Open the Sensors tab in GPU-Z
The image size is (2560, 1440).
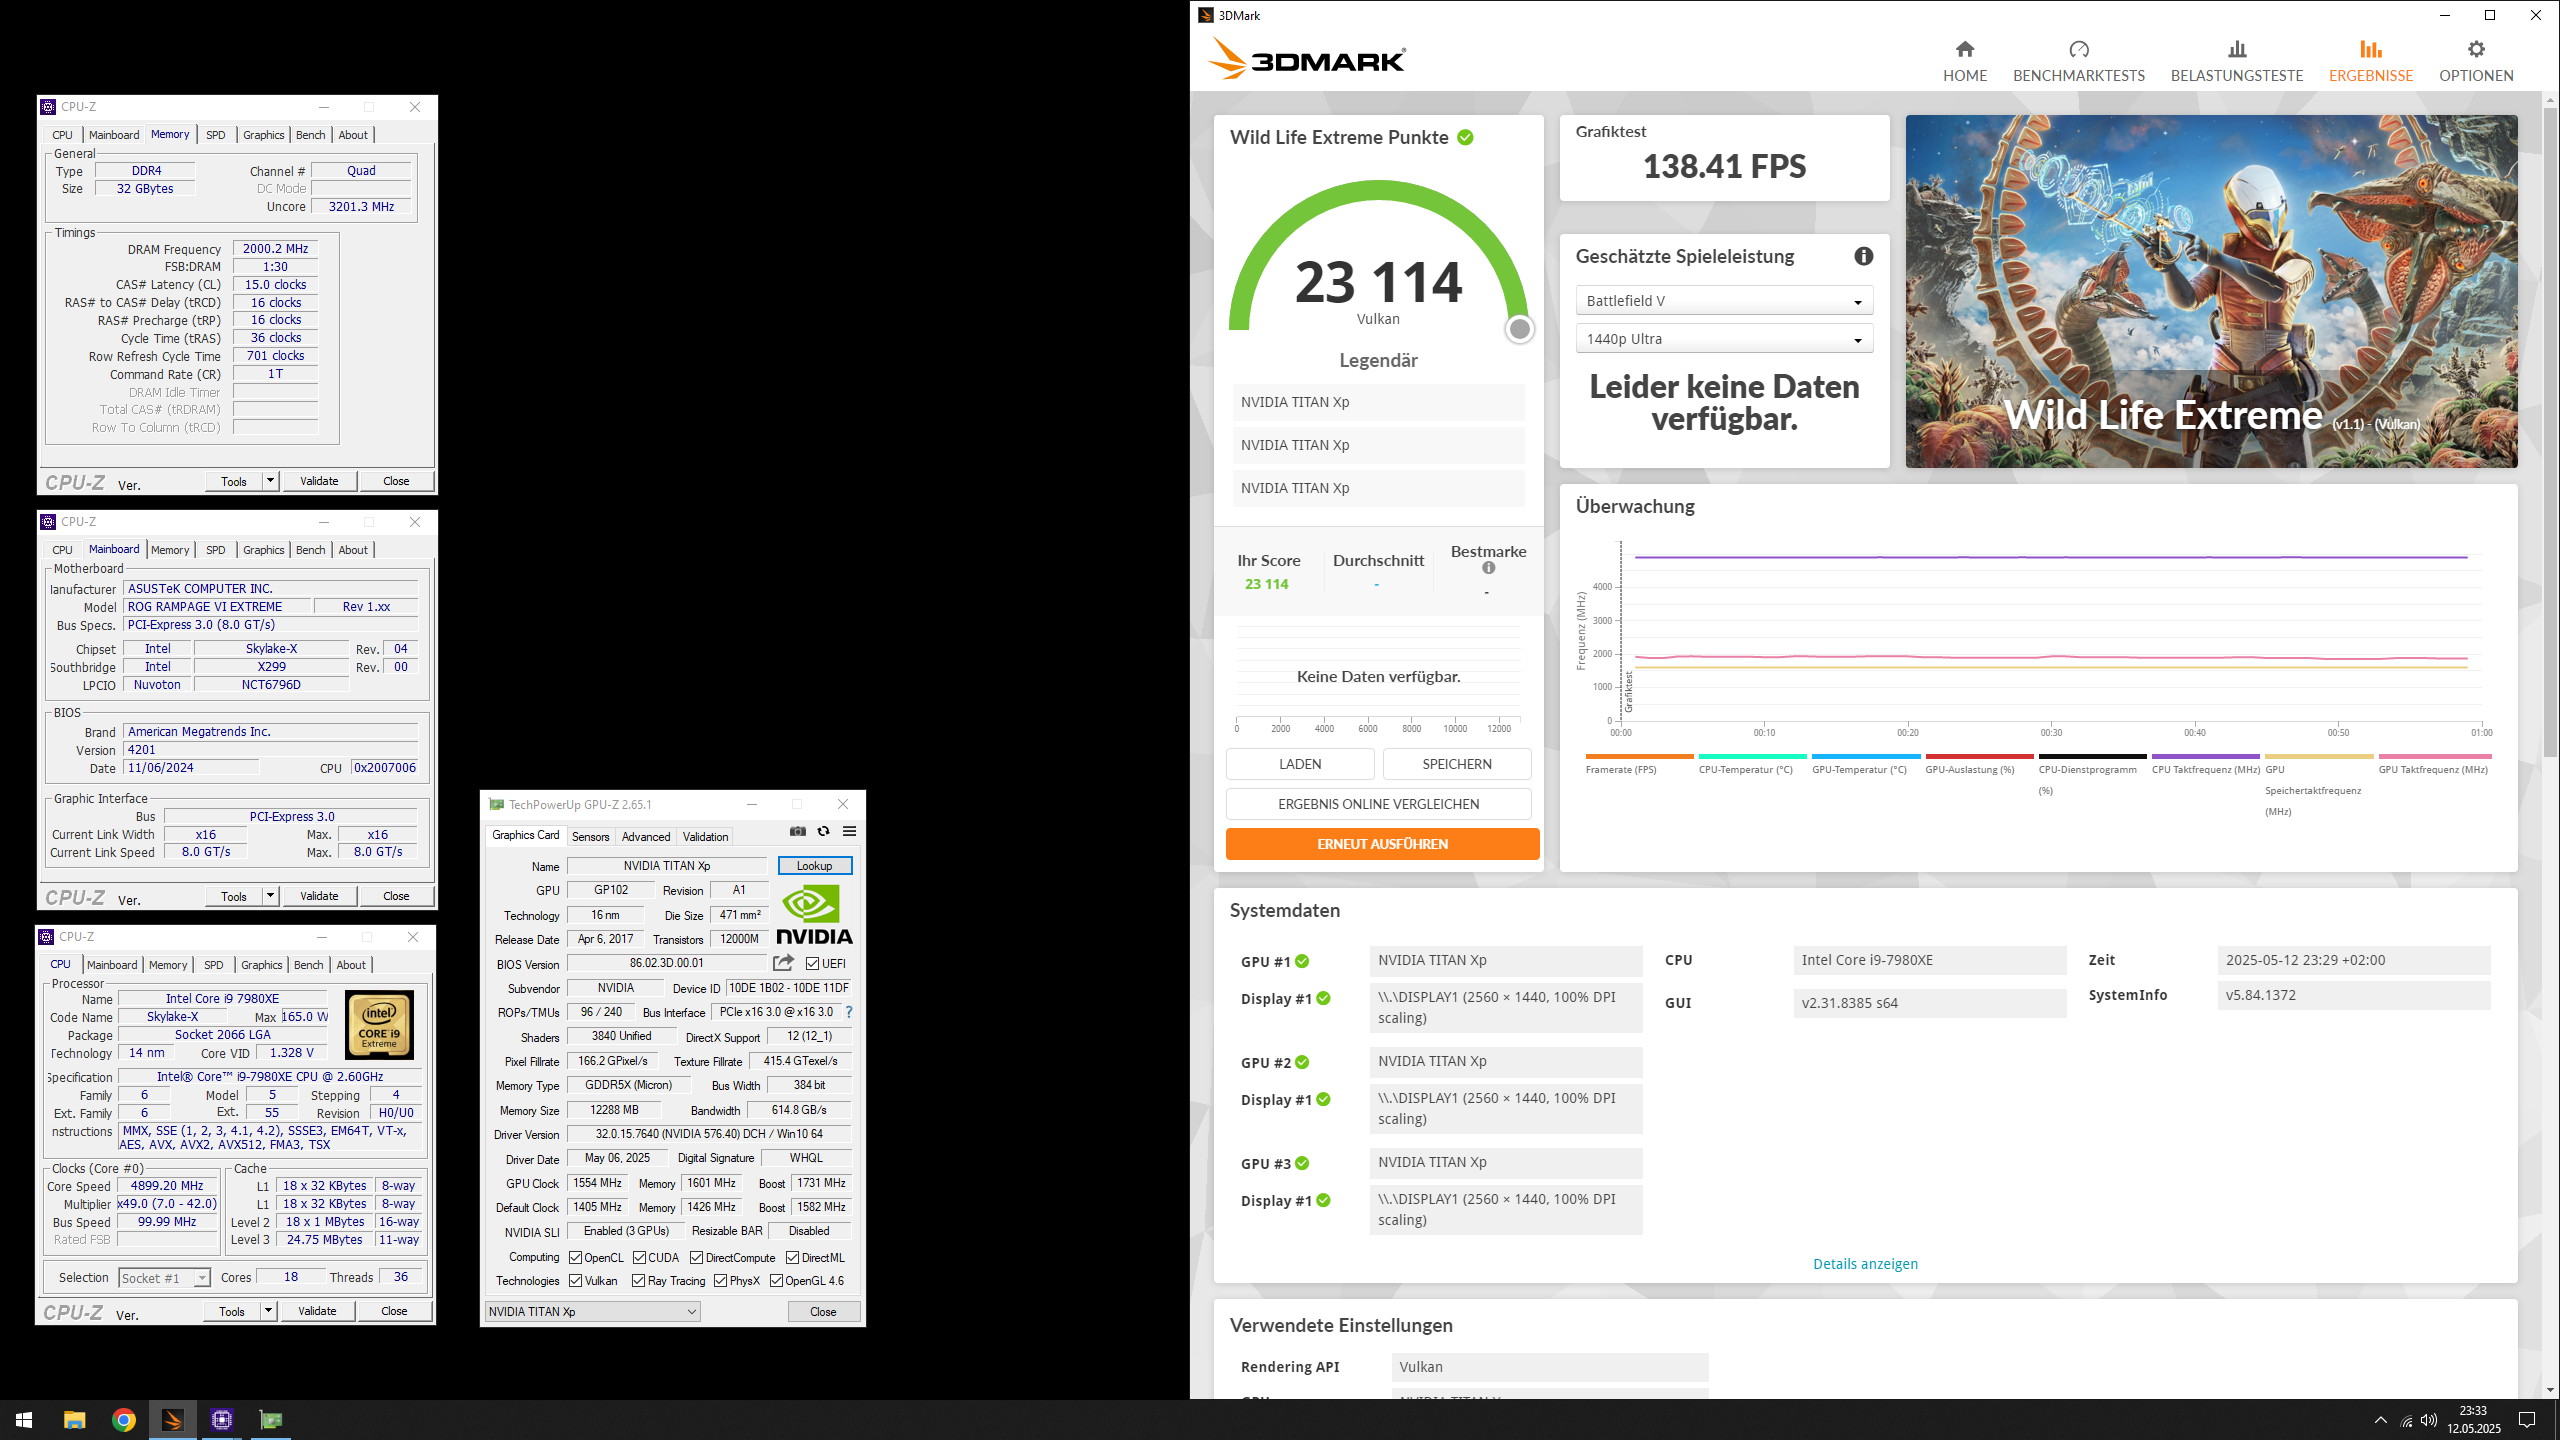[x=590, y=837]
